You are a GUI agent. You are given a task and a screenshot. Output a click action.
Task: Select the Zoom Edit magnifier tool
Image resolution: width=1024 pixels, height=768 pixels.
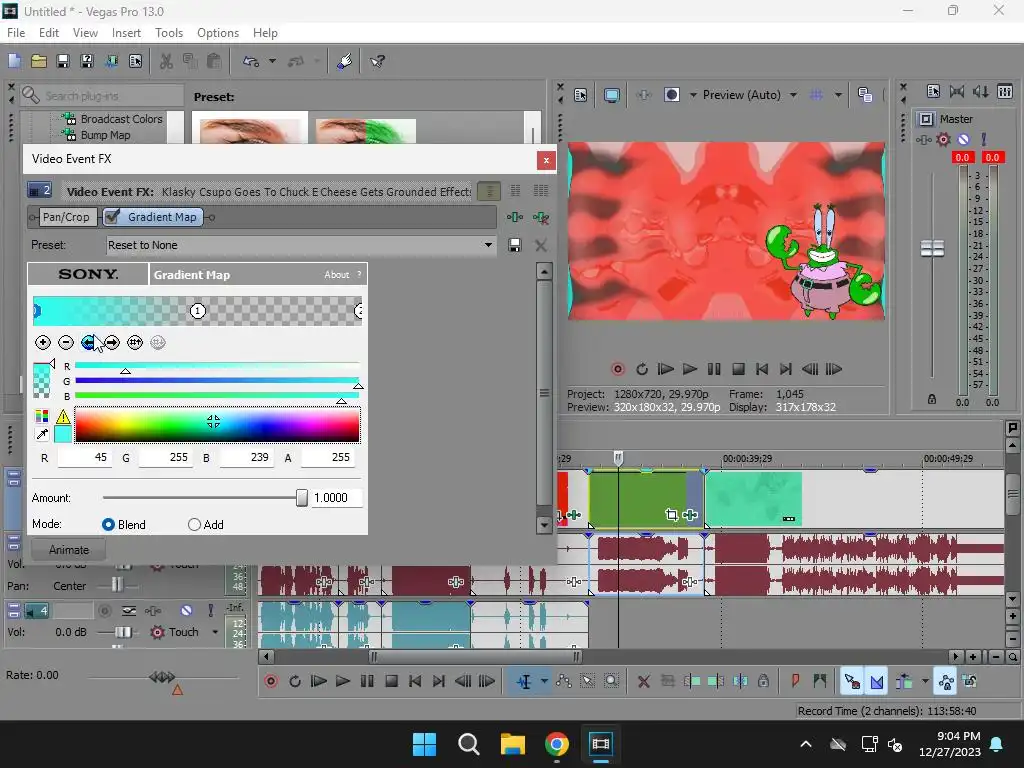tap(611, 682)
